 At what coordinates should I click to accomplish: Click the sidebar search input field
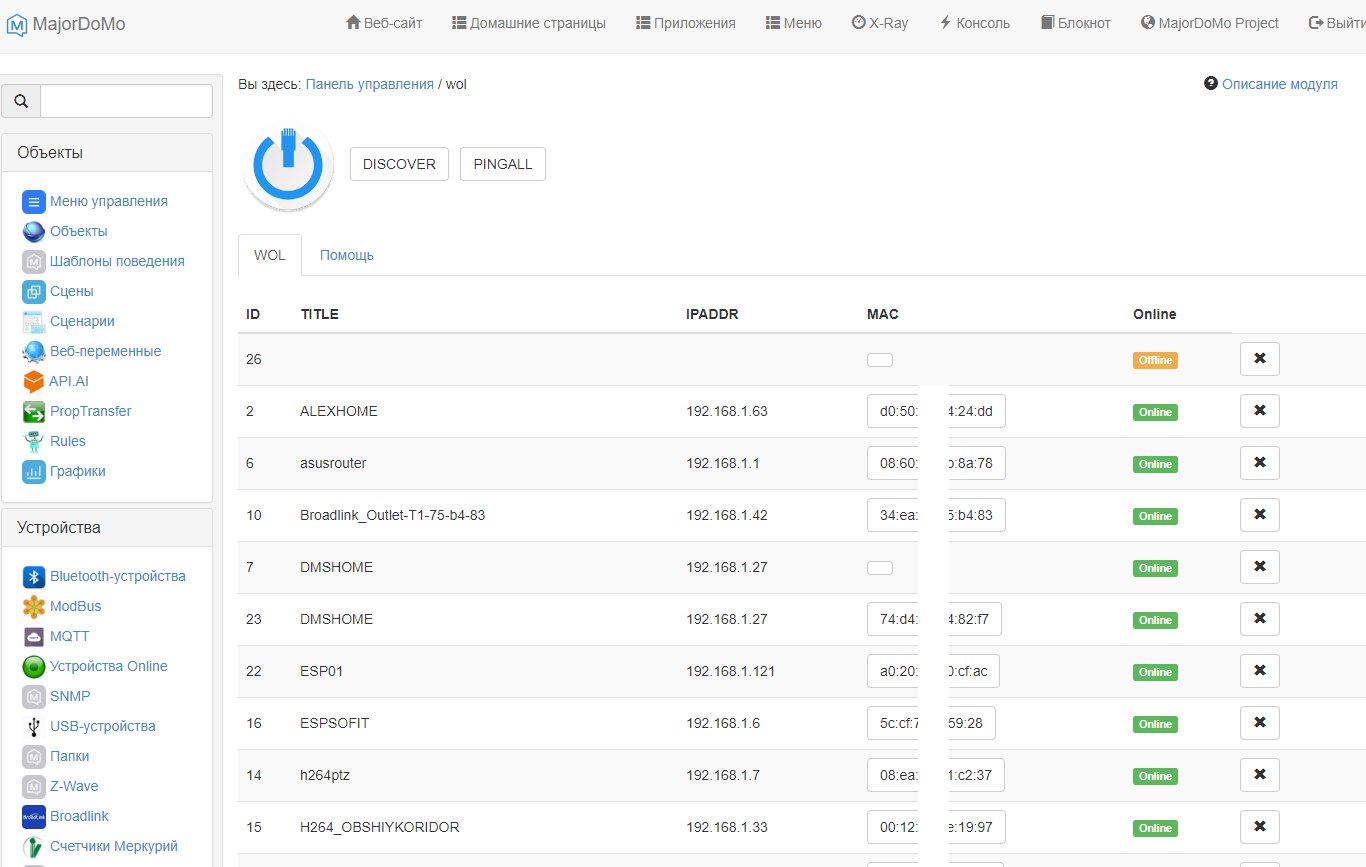(x=126, y=101)
